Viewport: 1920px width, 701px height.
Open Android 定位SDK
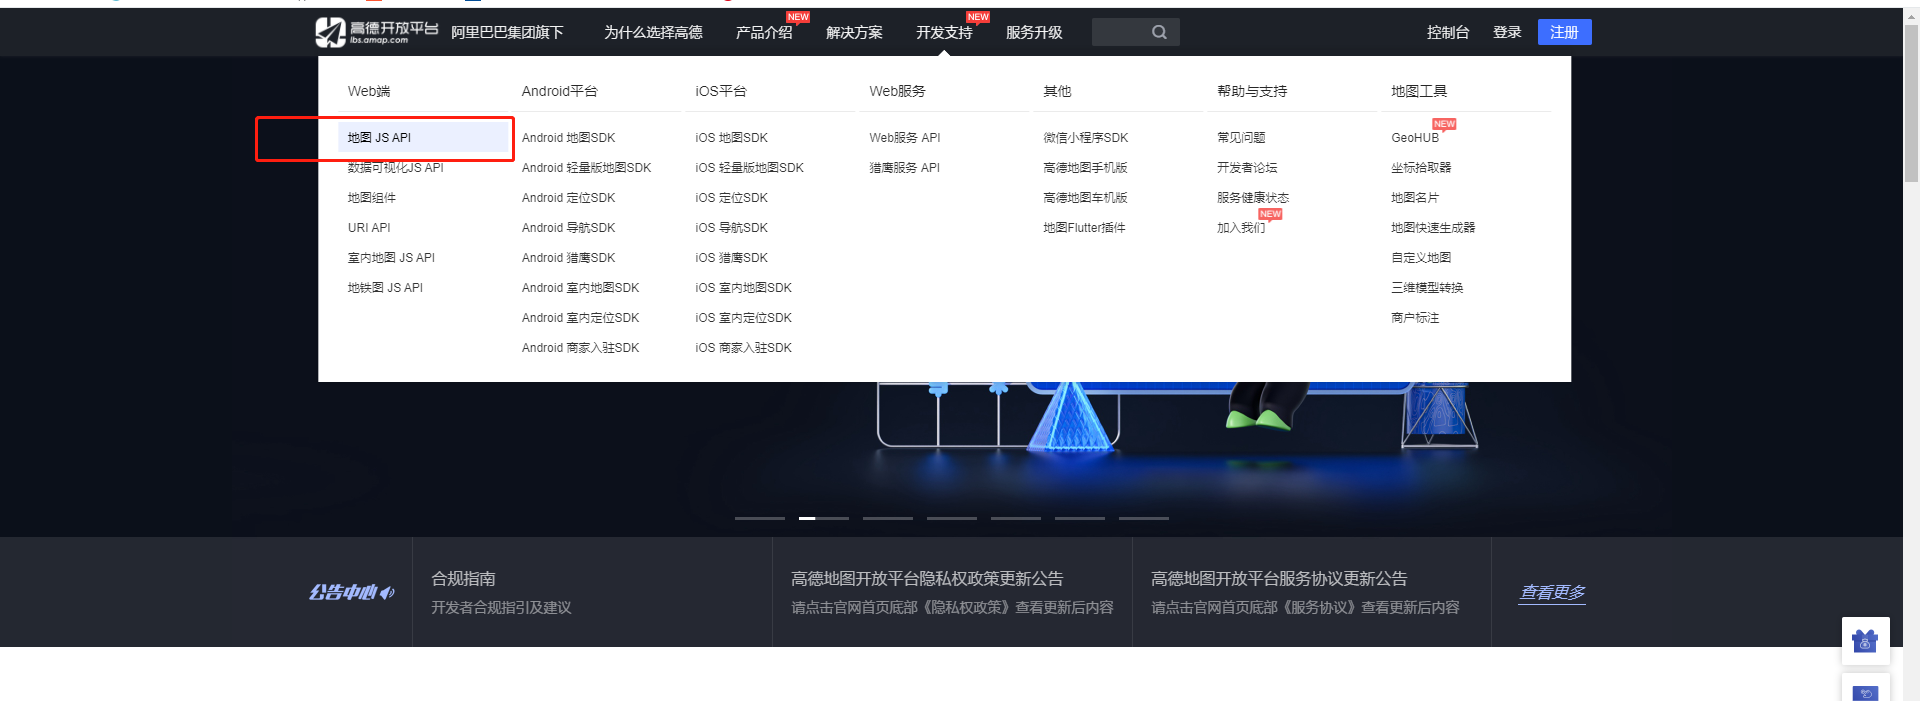(568, 198)
